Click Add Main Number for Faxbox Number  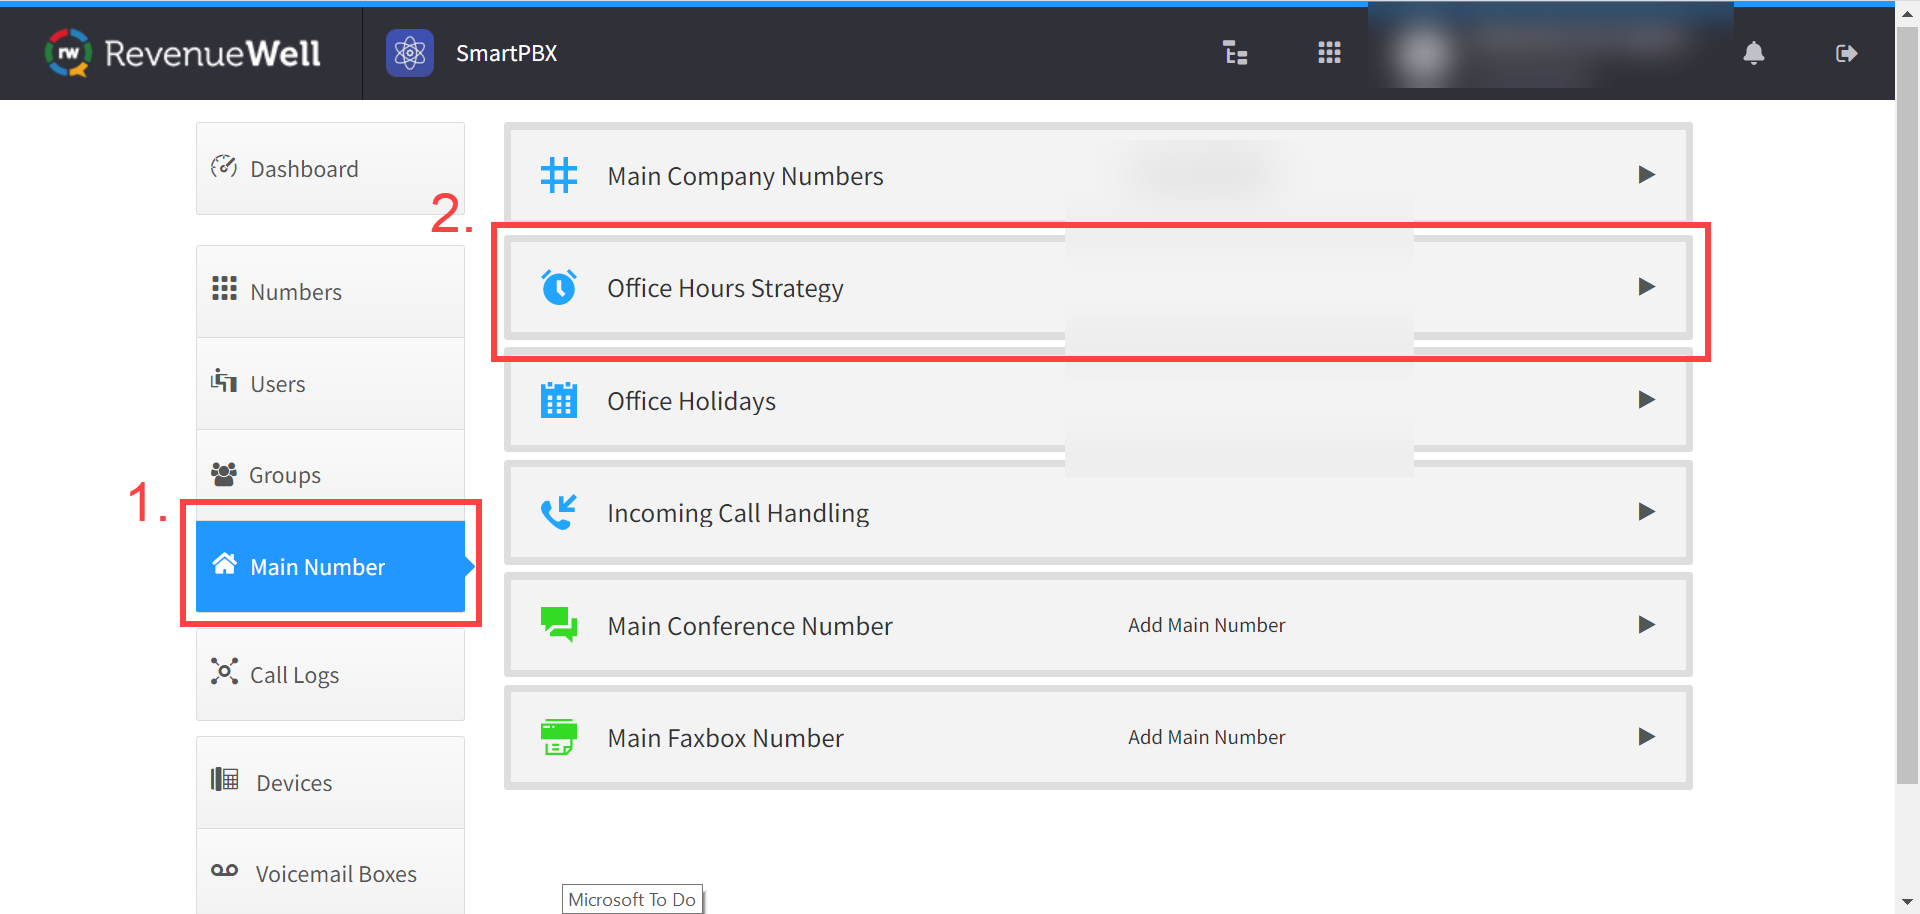(x=1206, y=737)
